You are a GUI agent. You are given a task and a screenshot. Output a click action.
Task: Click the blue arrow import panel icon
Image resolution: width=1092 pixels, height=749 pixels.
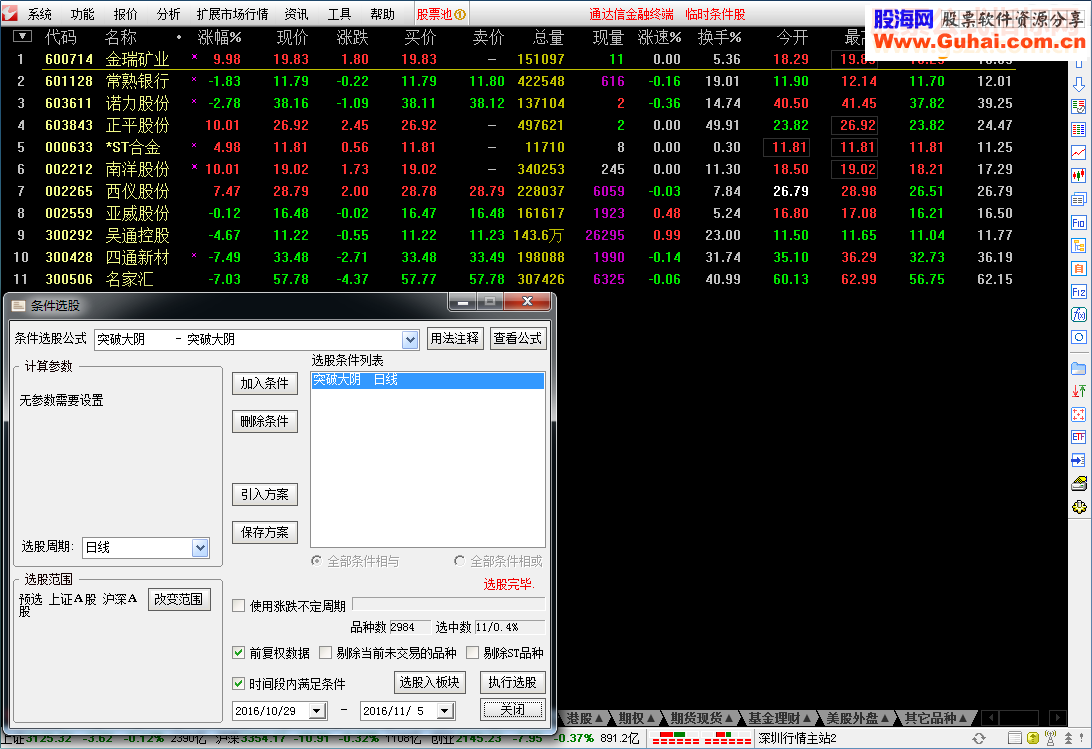pos(1079,460)
